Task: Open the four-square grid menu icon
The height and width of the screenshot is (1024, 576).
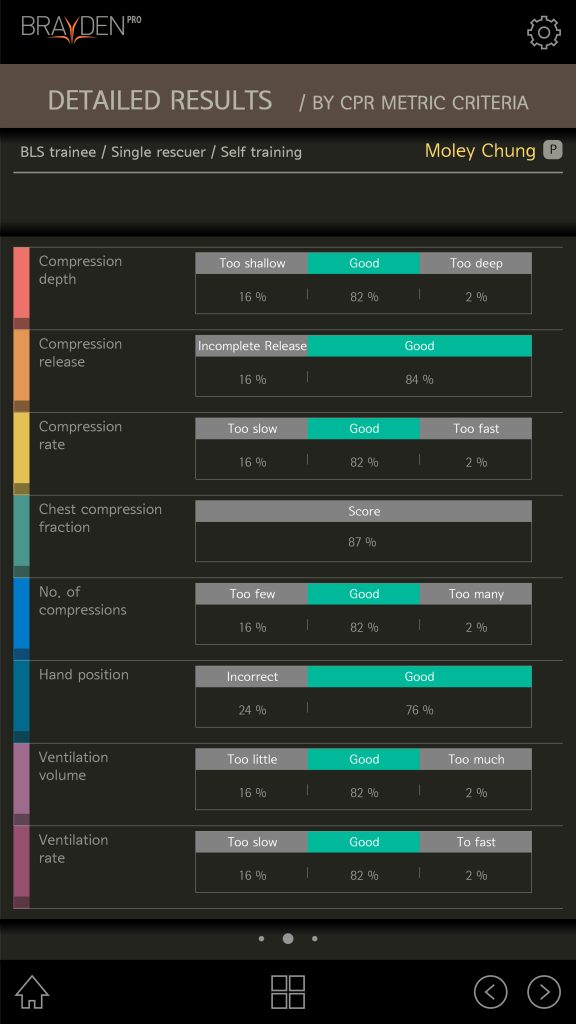Action: [x=288, y=992]
